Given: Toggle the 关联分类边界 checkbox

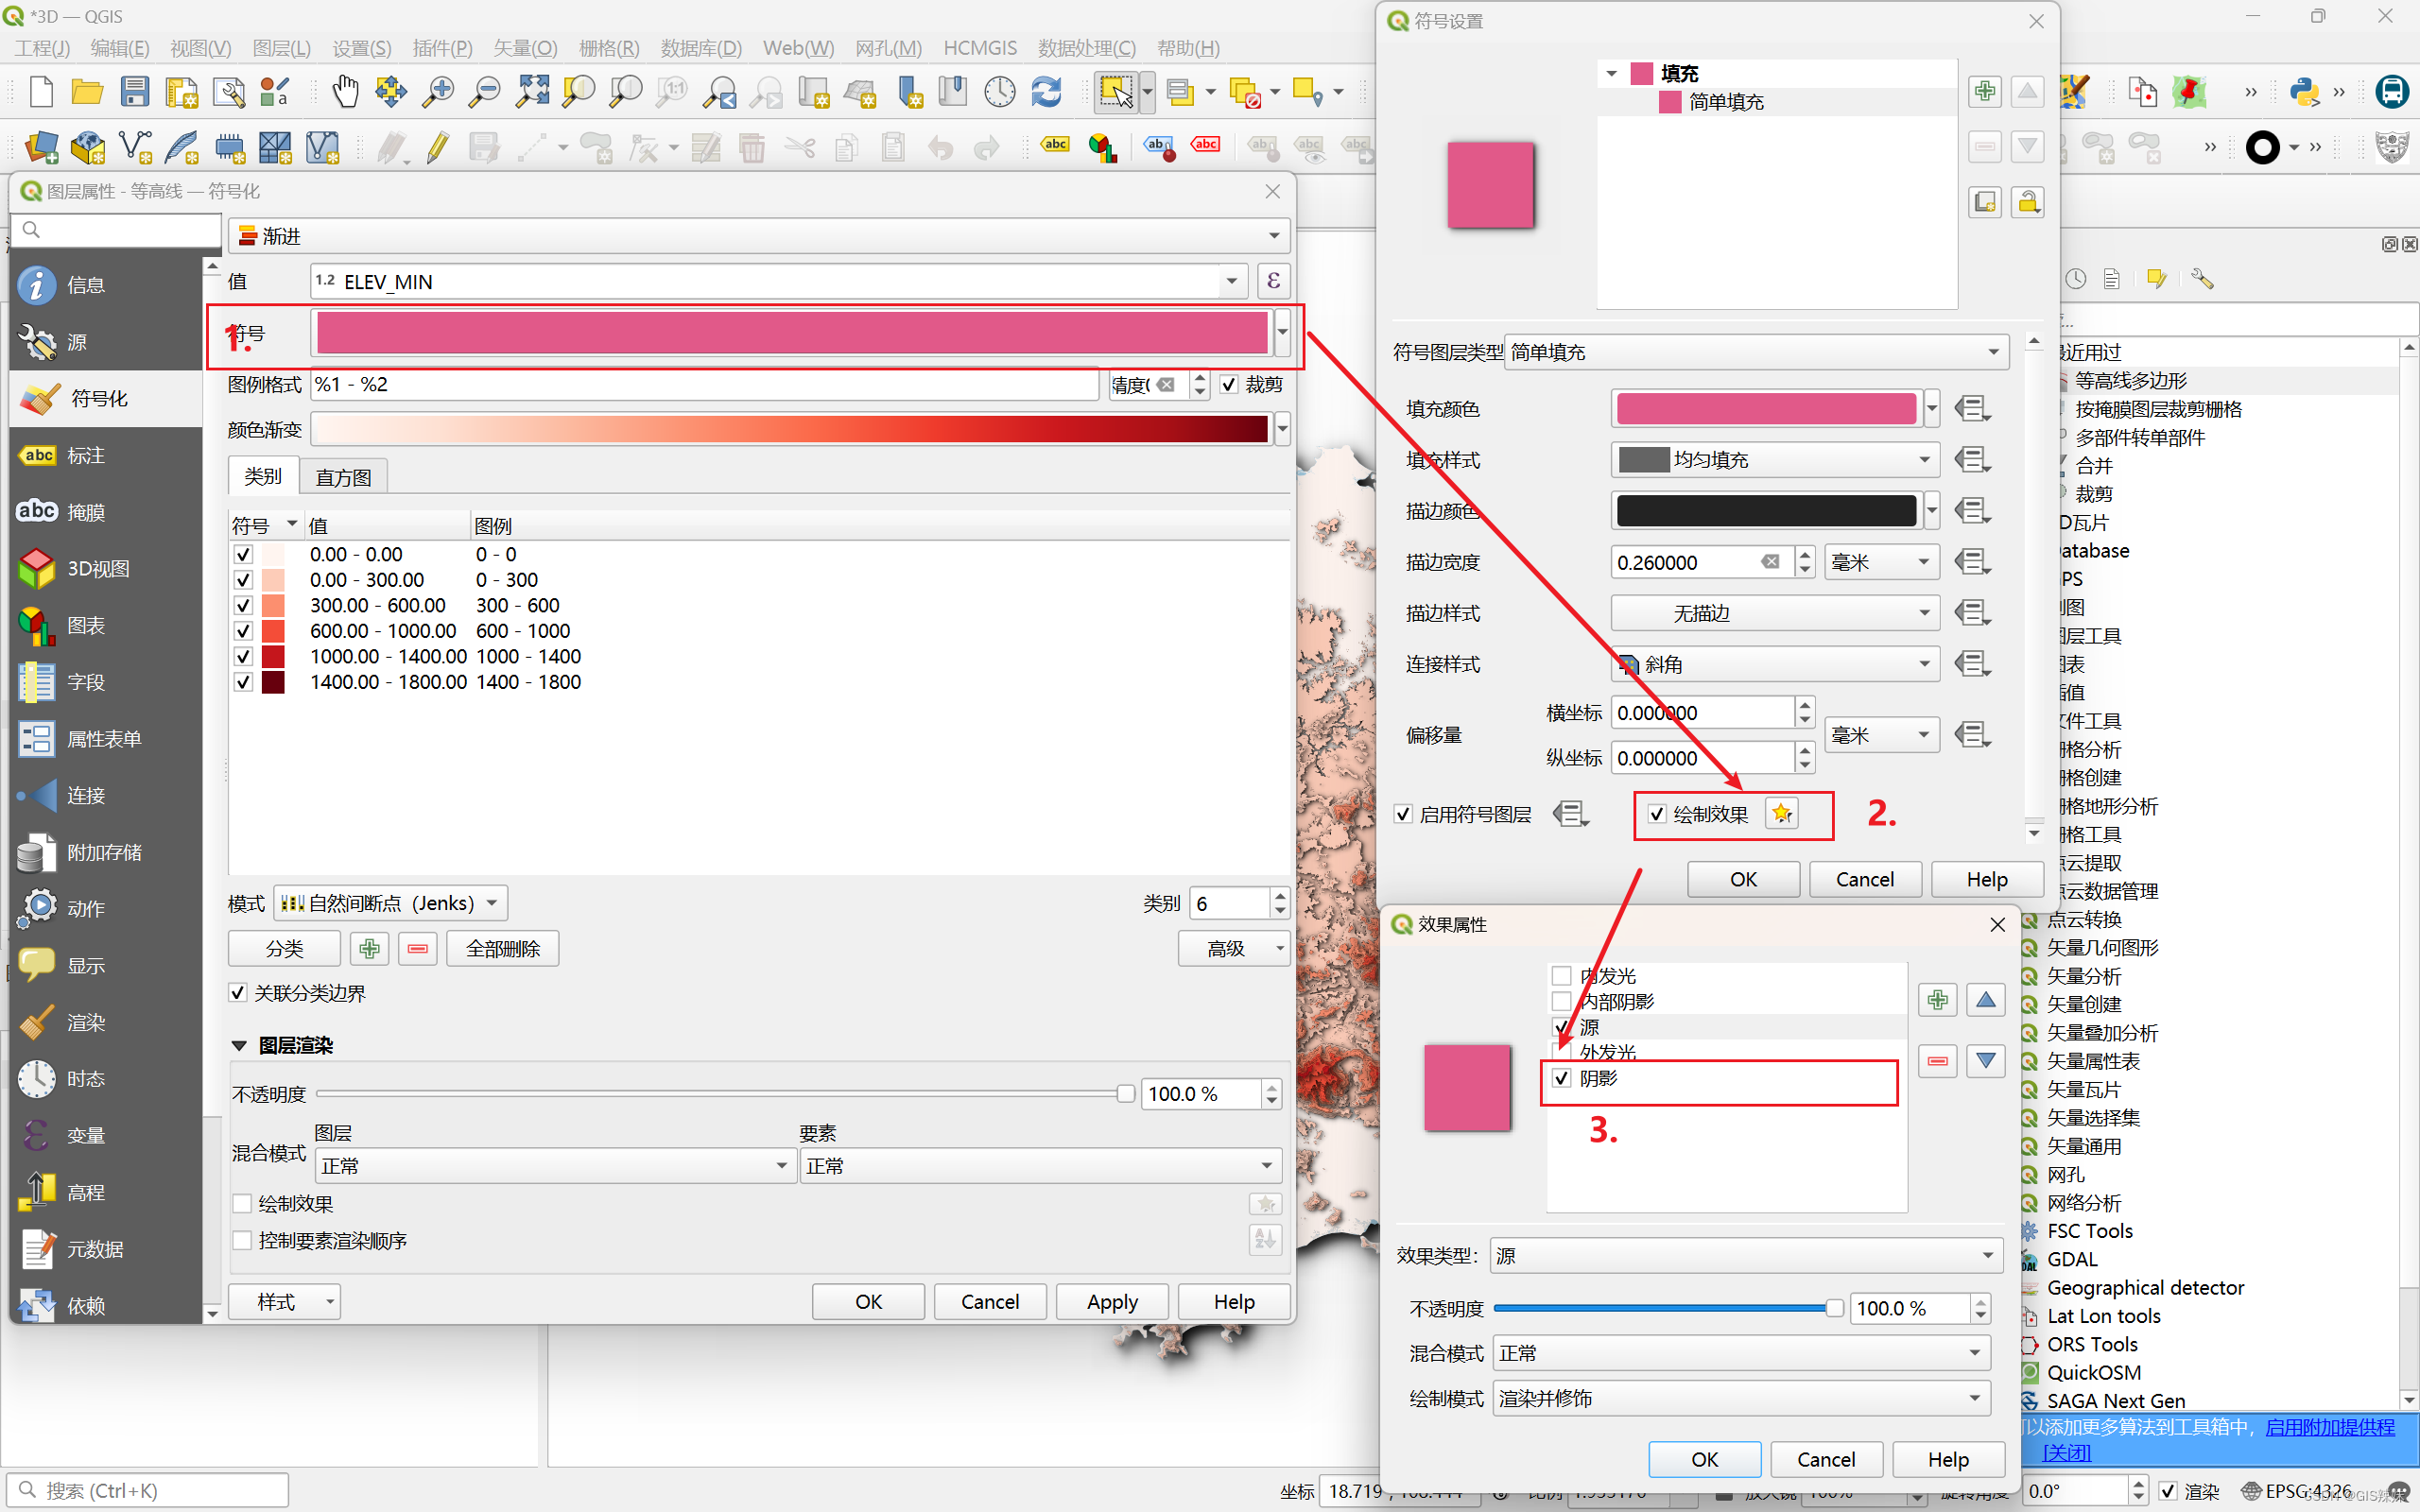Looking at the screenshot, I should pyautogui.click(x=238, y=993).
